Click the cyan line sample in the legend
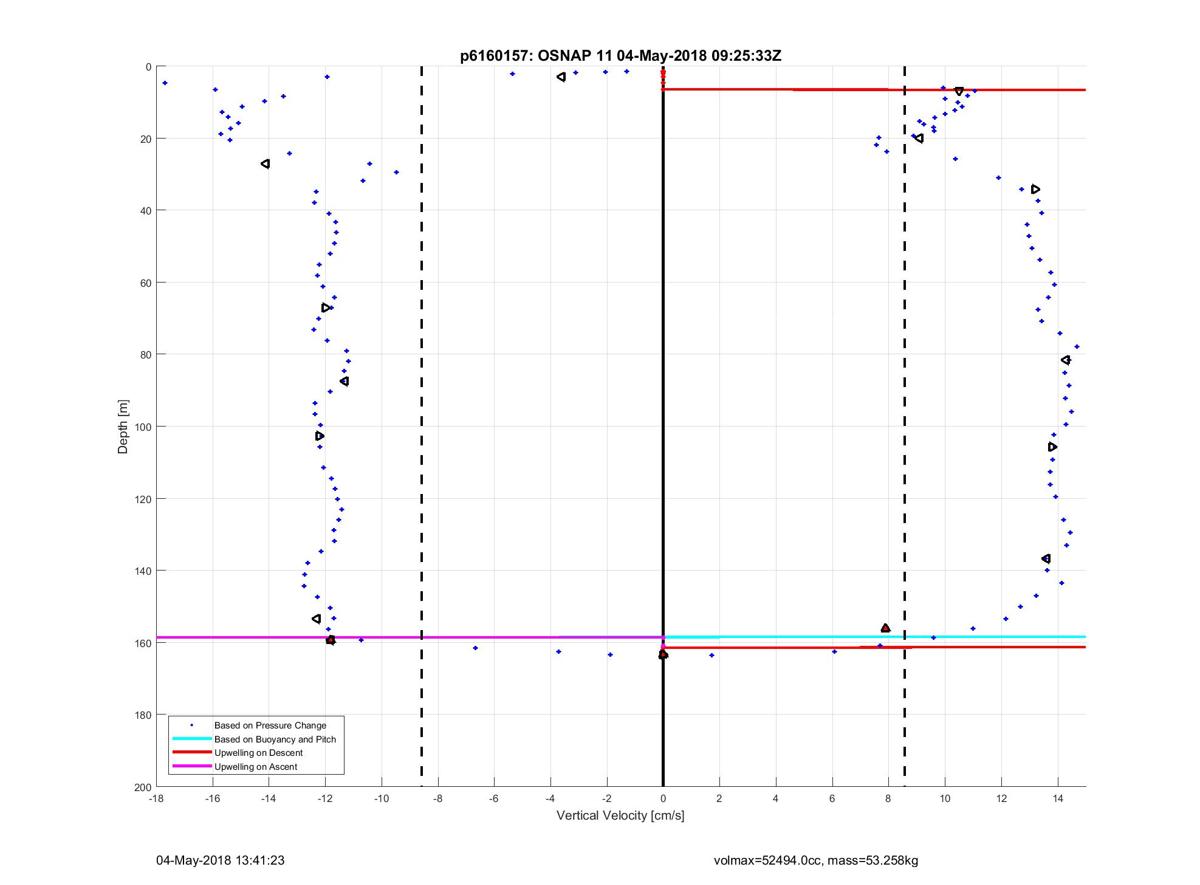This screenshot has height=885, width=1200. (x=191, y=739)
